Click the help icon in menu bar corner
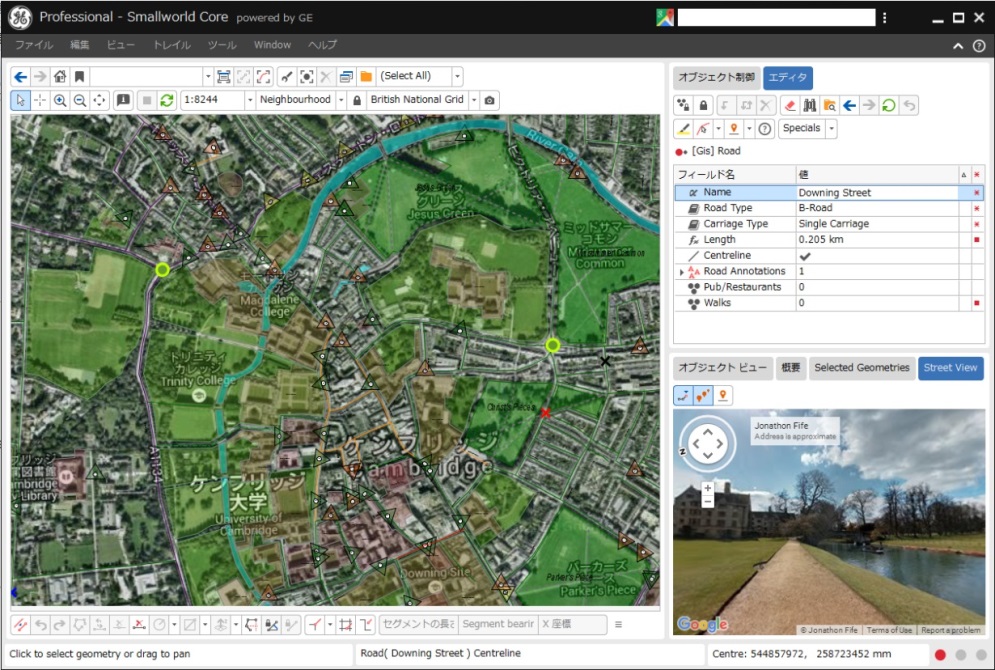 pyautogui.click(x=979, y=46)
